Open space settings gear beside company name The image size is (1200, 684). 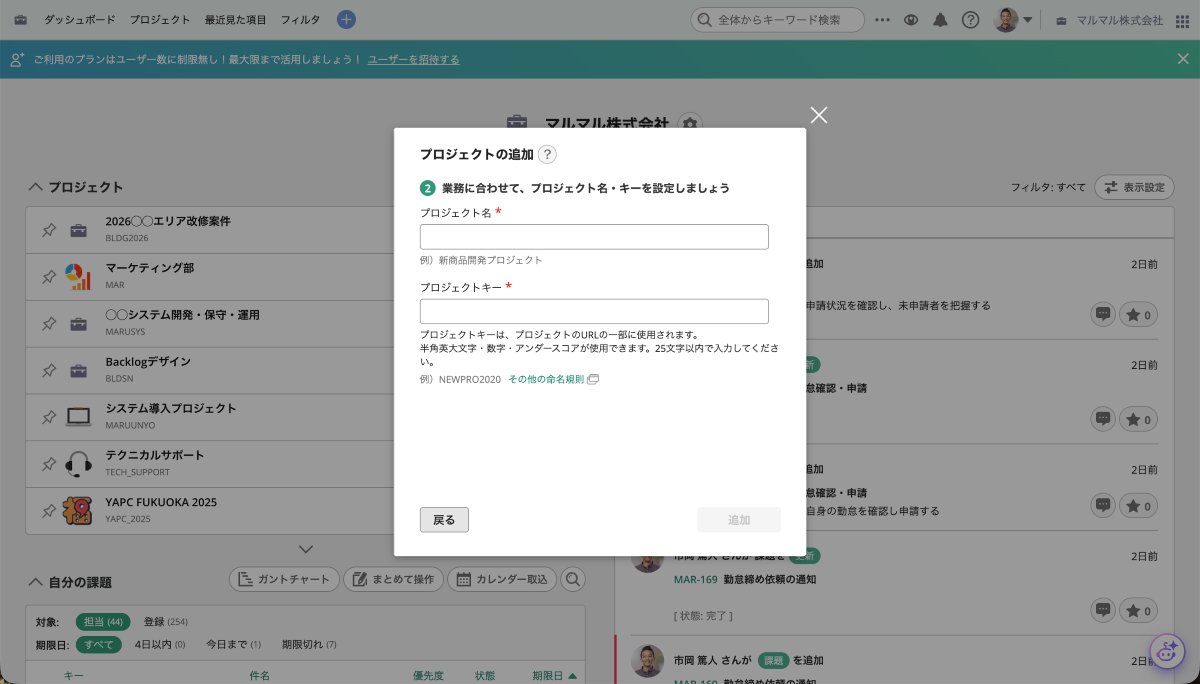click(x=689, y=123)
